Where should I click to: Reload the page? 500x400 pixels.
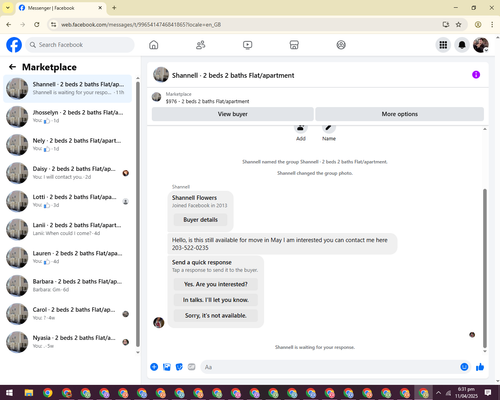pos(37,24)
